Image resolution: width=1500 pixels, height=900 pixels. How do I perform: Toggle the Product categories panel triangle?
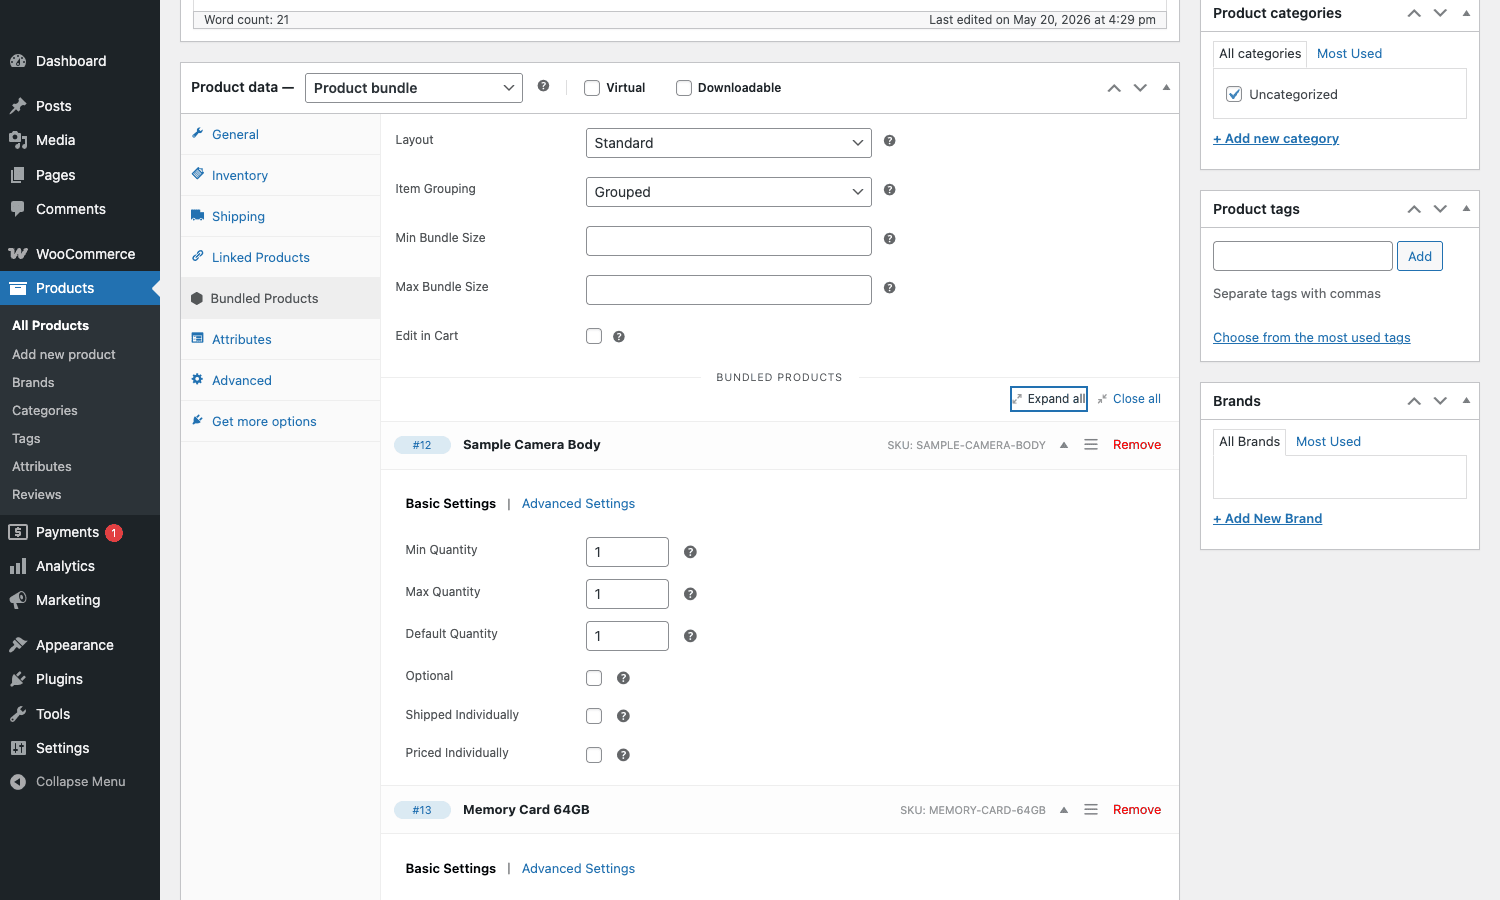pos(1466,13)
